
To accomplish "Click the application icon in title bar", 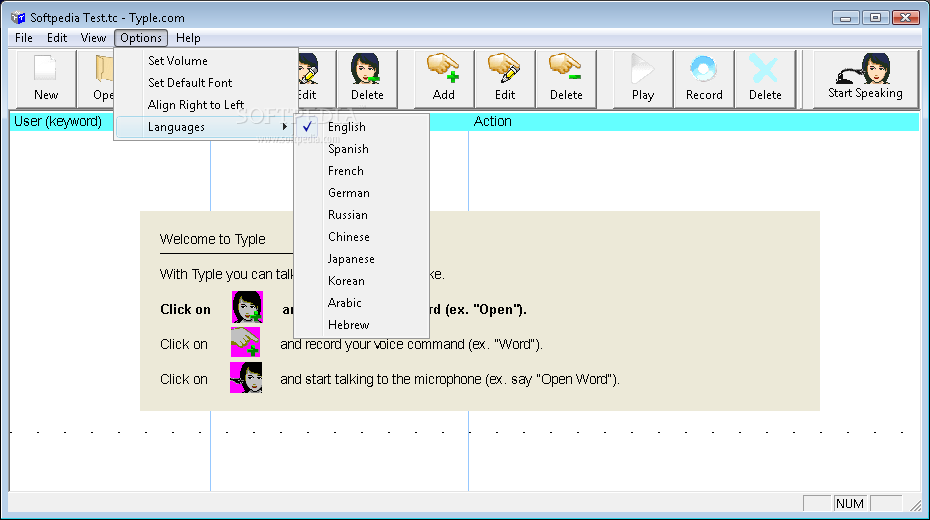I will [x=18, y=18].
